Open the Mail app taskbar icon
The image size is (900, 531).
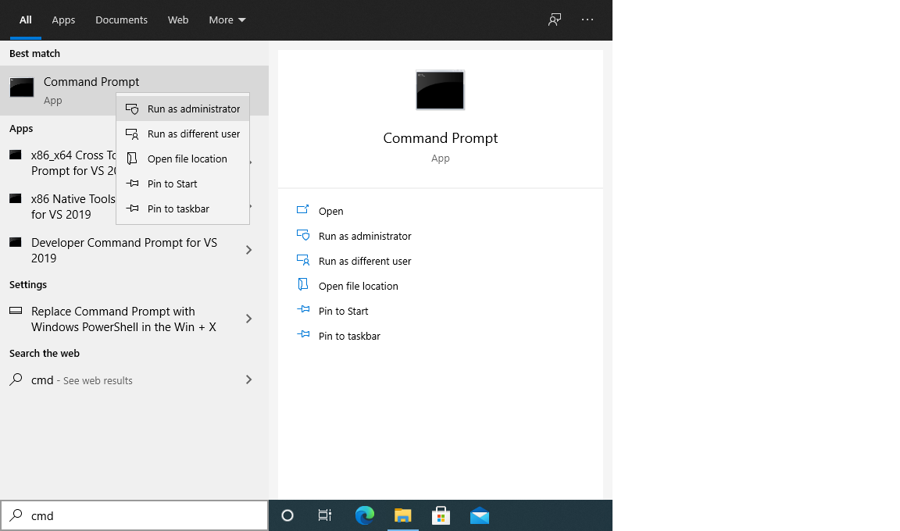tap(479, 516)
